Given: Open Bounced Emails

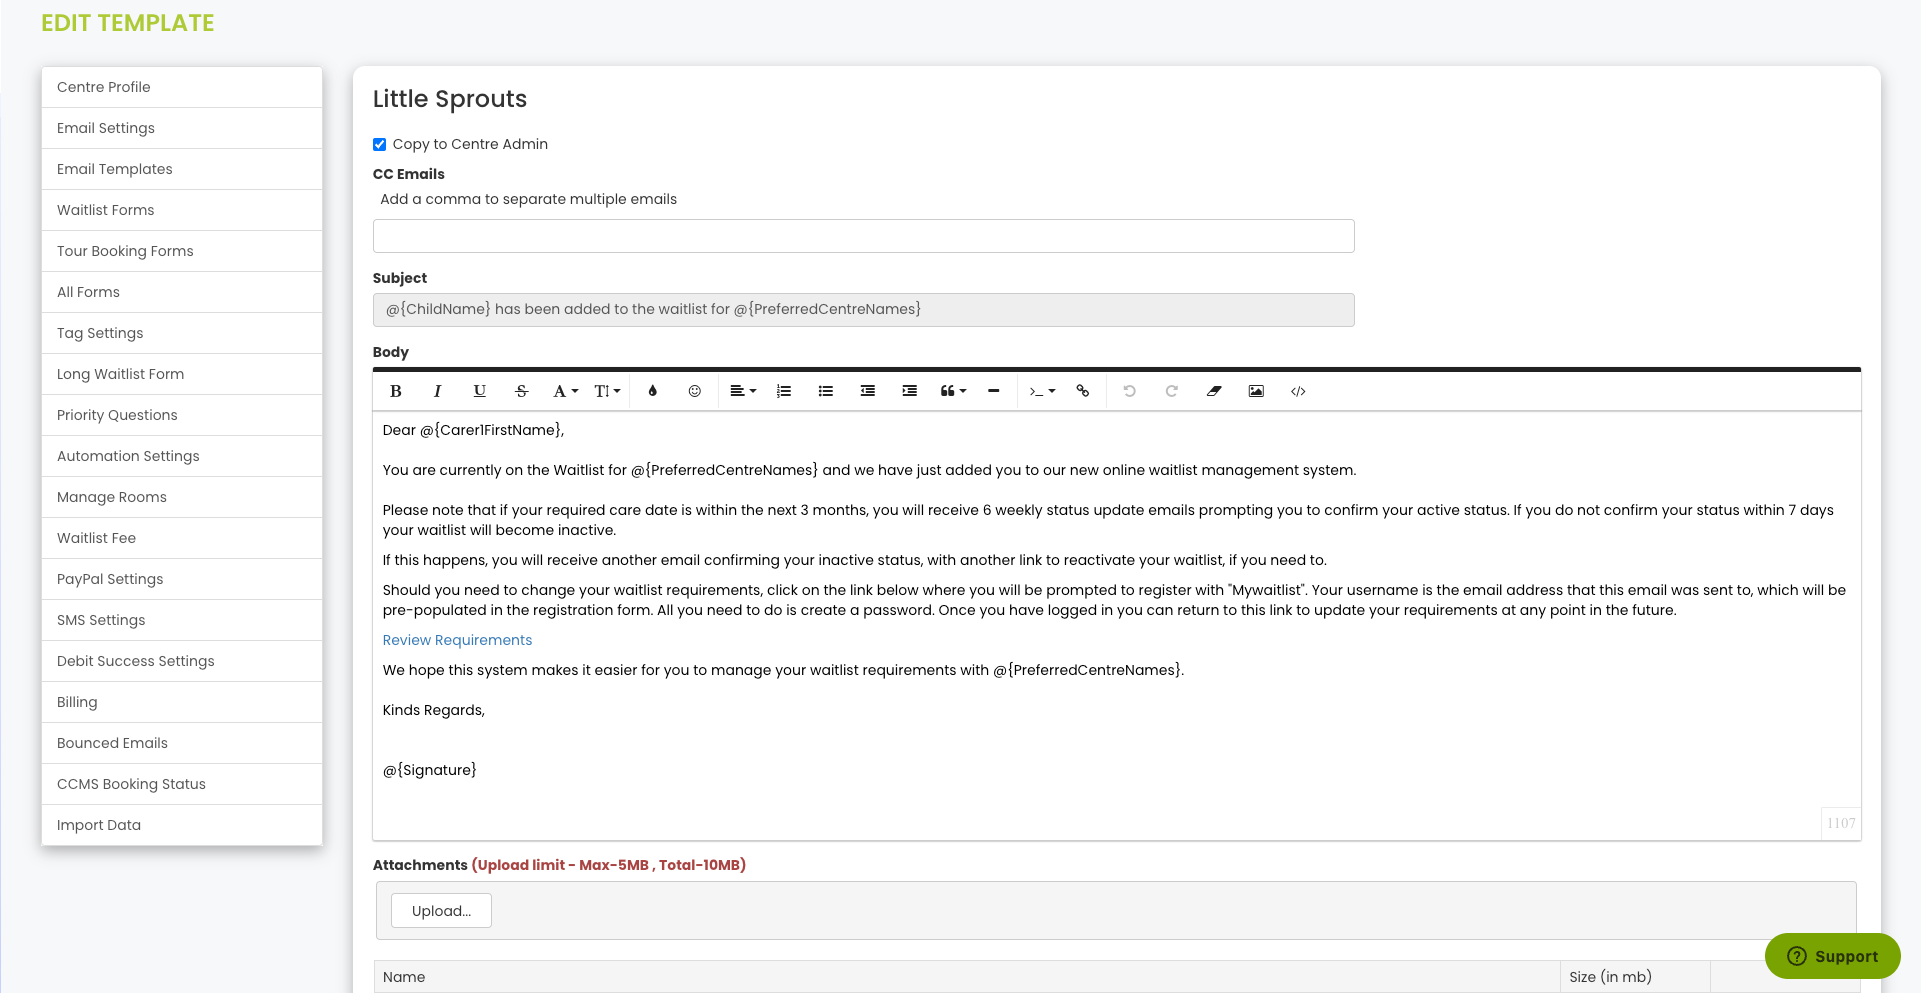Looking at the screenshot, I should pos(182,743).
